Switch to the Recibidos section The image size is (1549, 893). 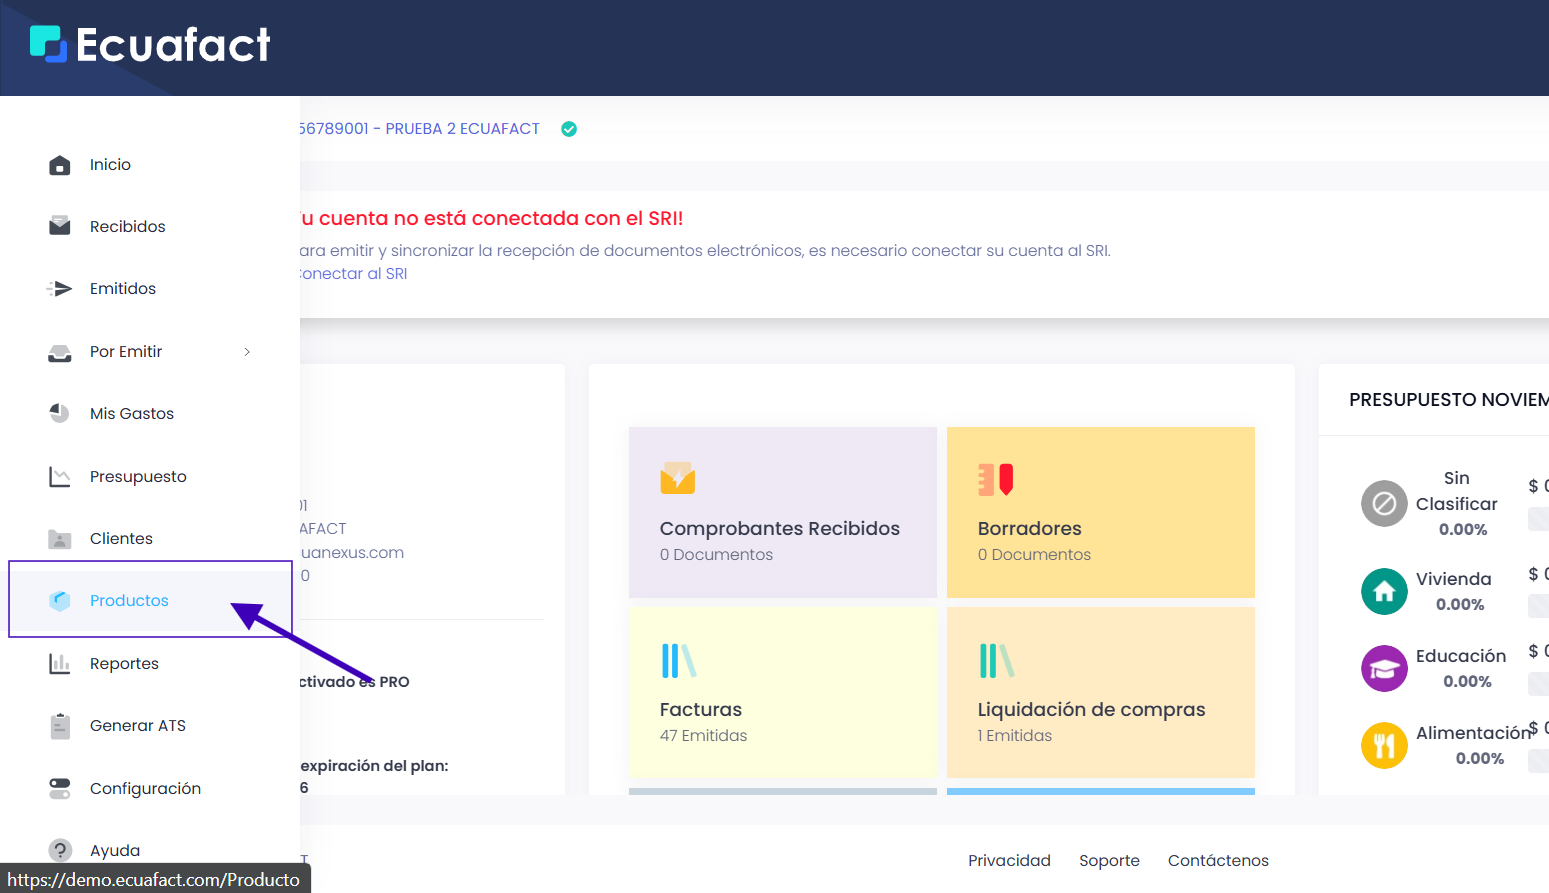tap(127, 225)
